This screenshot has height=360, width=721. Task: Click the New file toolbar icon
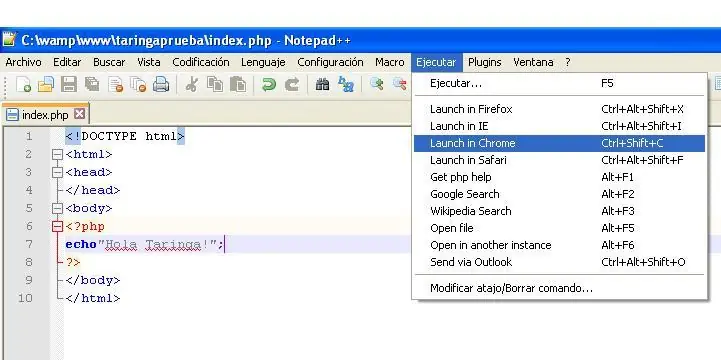coord(23,85)
